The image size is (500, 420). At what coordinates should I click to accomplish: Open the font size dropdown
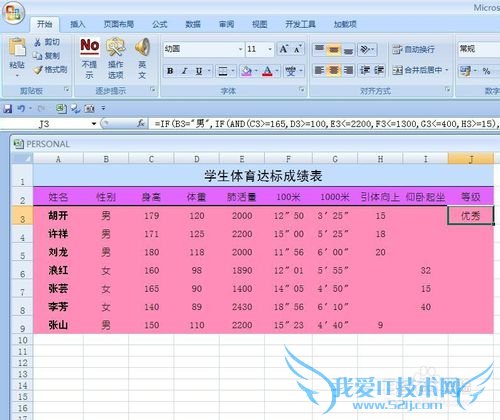tap(270, 49)
